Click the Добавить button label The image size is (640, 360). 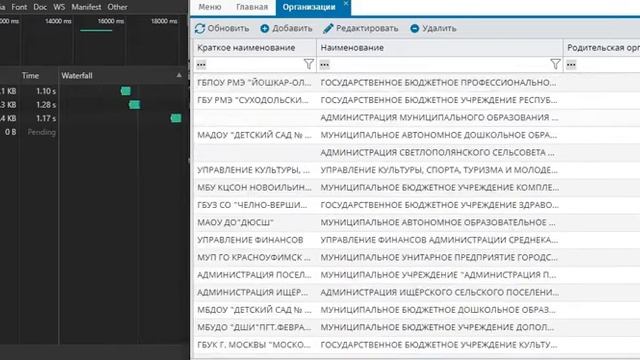tap(292, 28)
